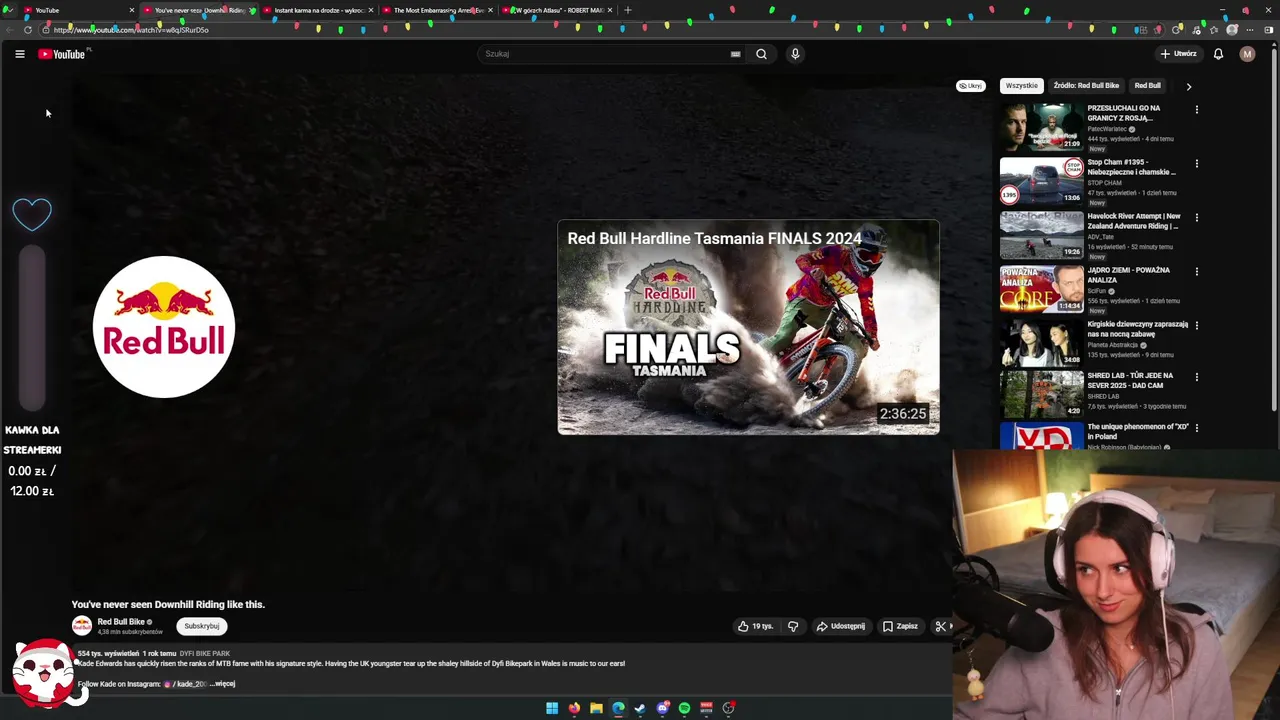Click the Utwórz create button

1178,54
